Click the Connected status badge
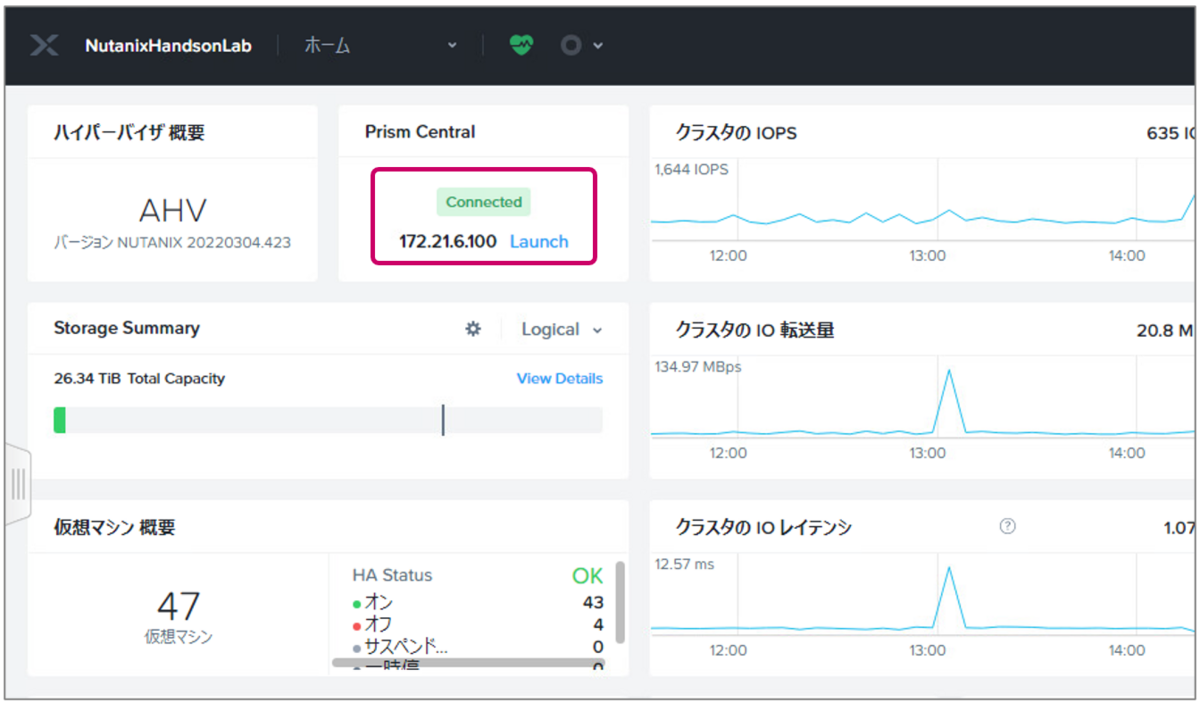Image resolution: width=1200 pixels, height=703 pixels. [484, 202]
